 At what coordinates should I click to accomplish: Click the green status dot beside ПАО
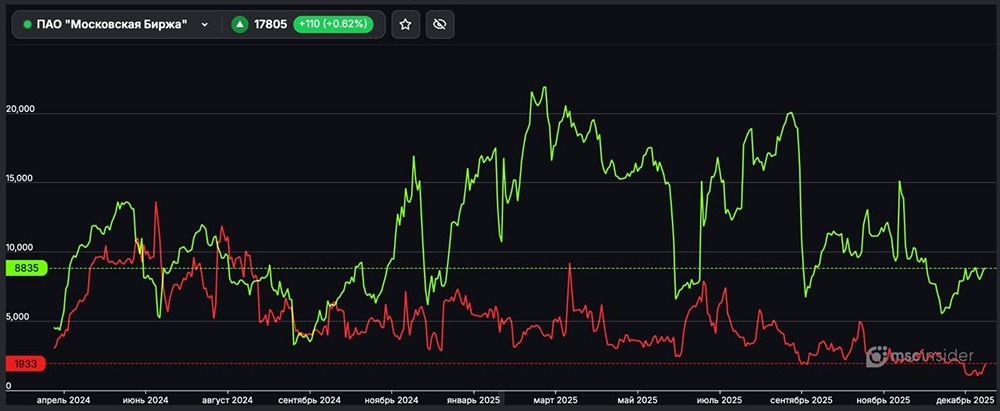tap(27, 25)
